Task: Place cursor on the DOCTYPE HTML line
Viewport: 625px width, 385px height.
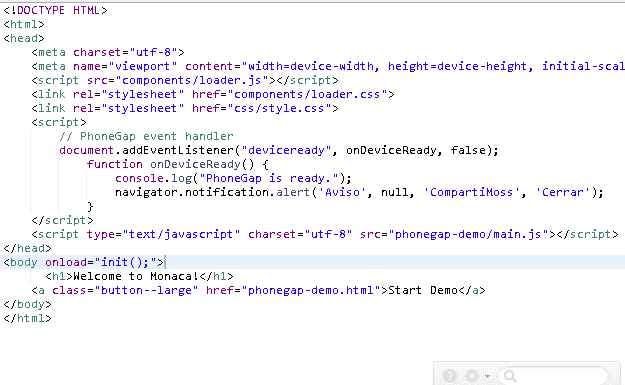Action: point(55,10)
